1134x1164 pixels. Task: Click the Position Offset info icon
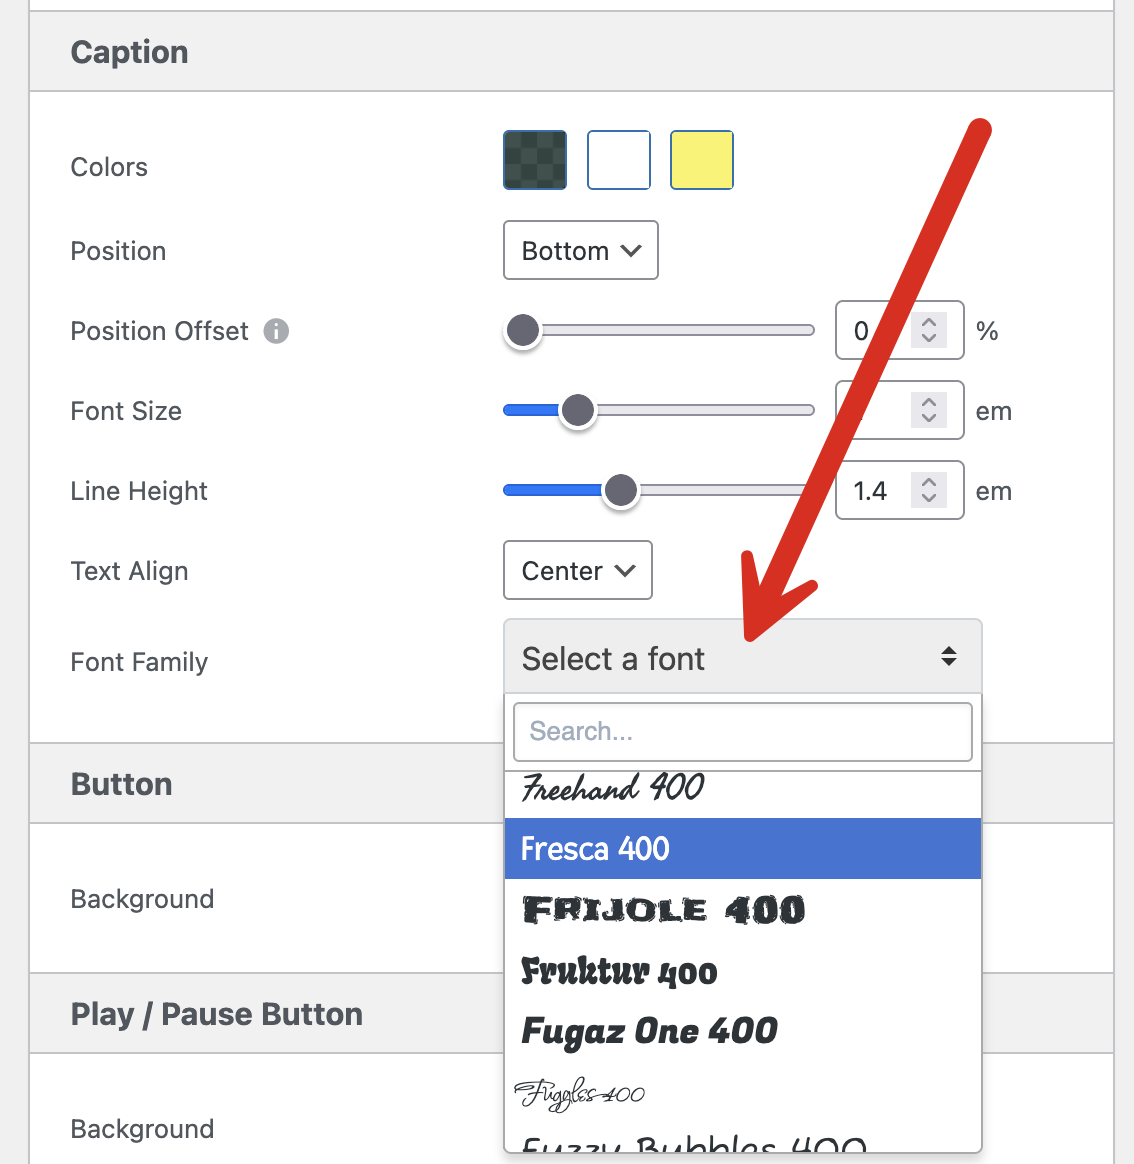click(276, 331)
